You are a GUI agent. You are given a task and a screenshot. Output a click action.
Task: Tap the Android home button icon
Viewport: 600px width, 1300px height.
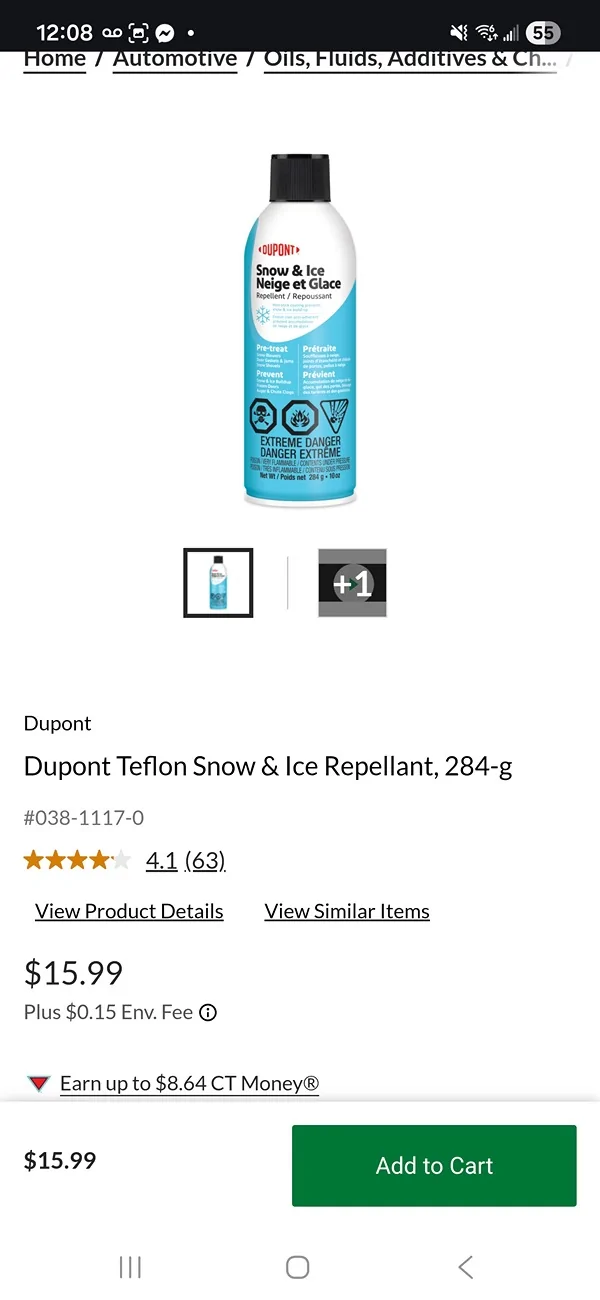point(297,1267)
